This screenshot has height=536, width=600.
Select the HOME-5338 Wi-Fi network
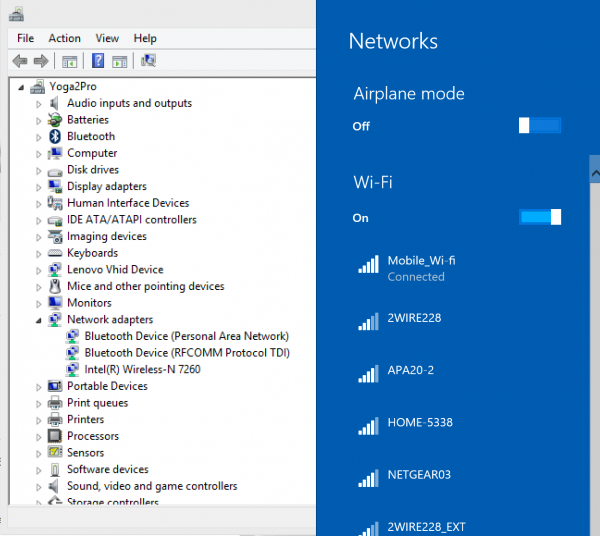[x=420, y=422]
